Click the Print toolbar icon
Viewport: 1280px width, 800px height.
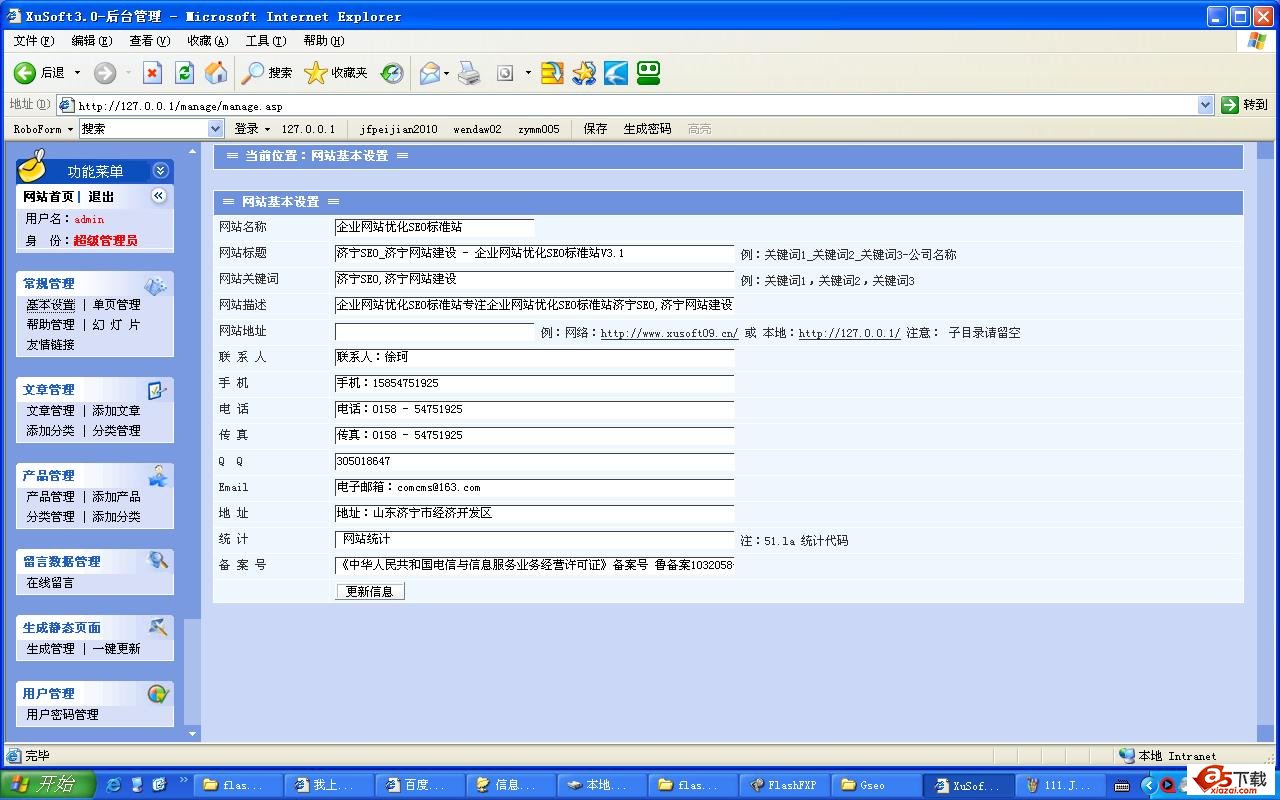pos(469,73)
